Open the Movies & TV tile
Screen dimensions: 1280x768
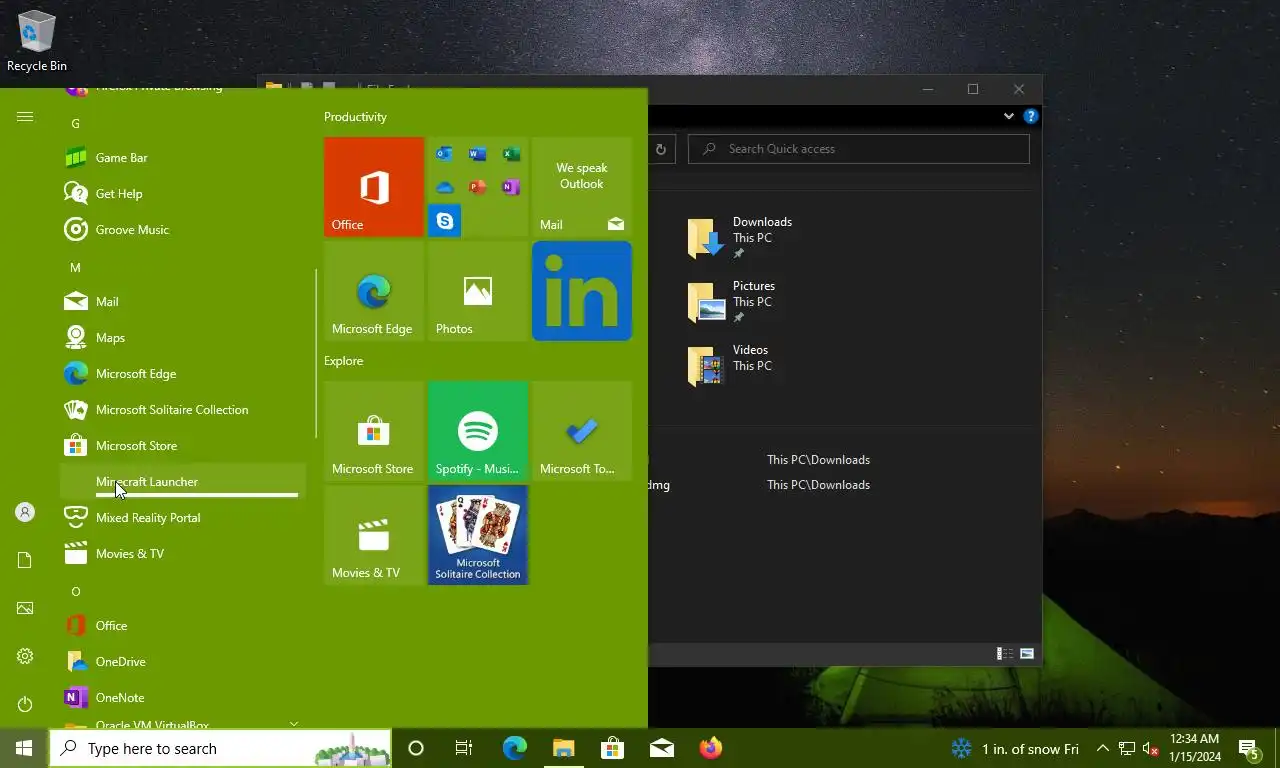click(x=374, y=535)
